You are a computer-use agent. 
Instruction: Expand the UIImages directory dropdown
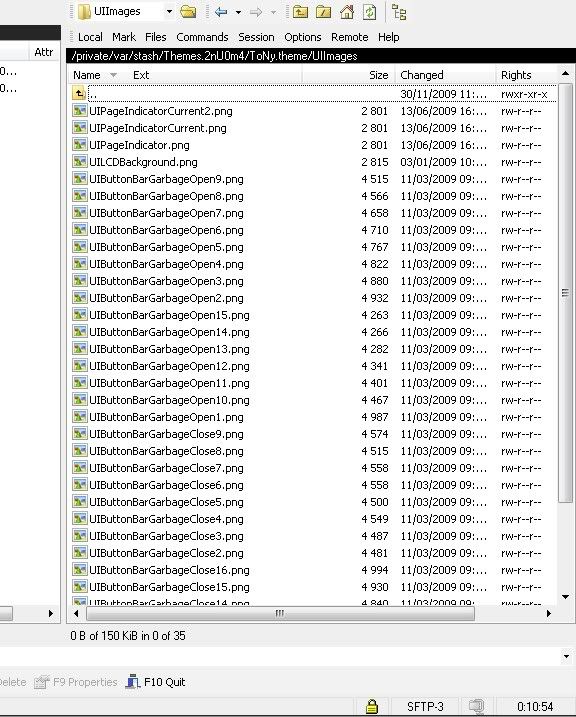pyautogui.click(x=169, y=11)
